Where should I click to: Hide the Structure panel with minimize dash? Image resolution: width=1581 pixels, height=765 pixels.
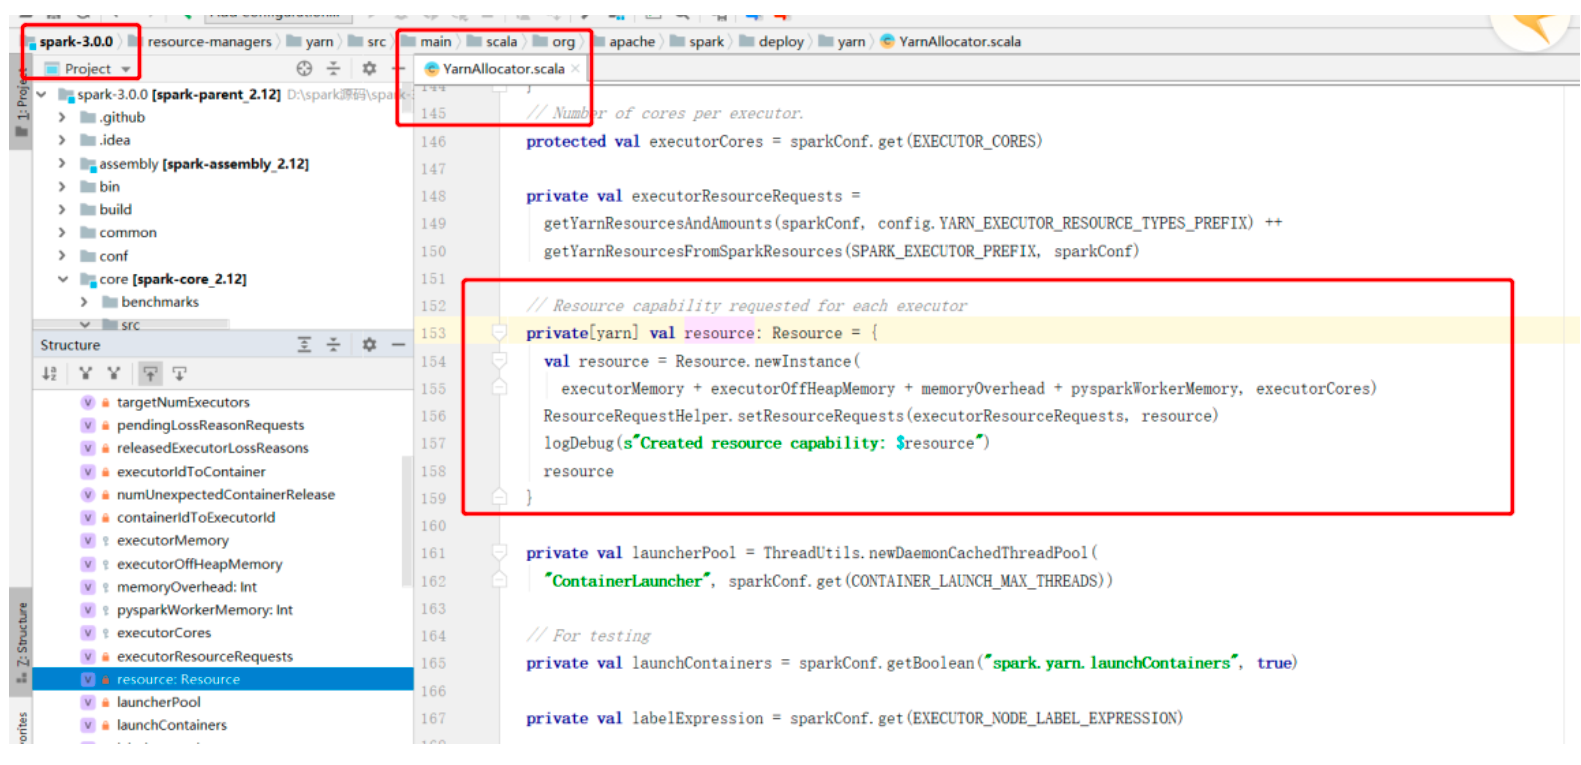pos(398,345)
